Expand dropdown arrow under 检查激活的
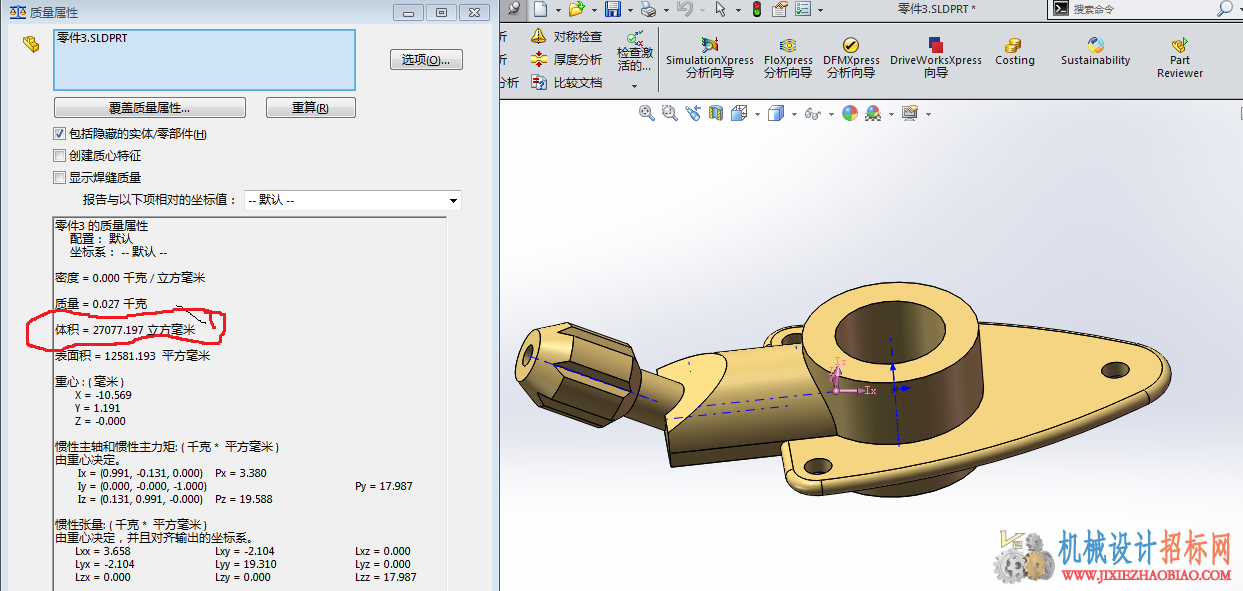Viewport: 1243px width, 591px height. 635,86
